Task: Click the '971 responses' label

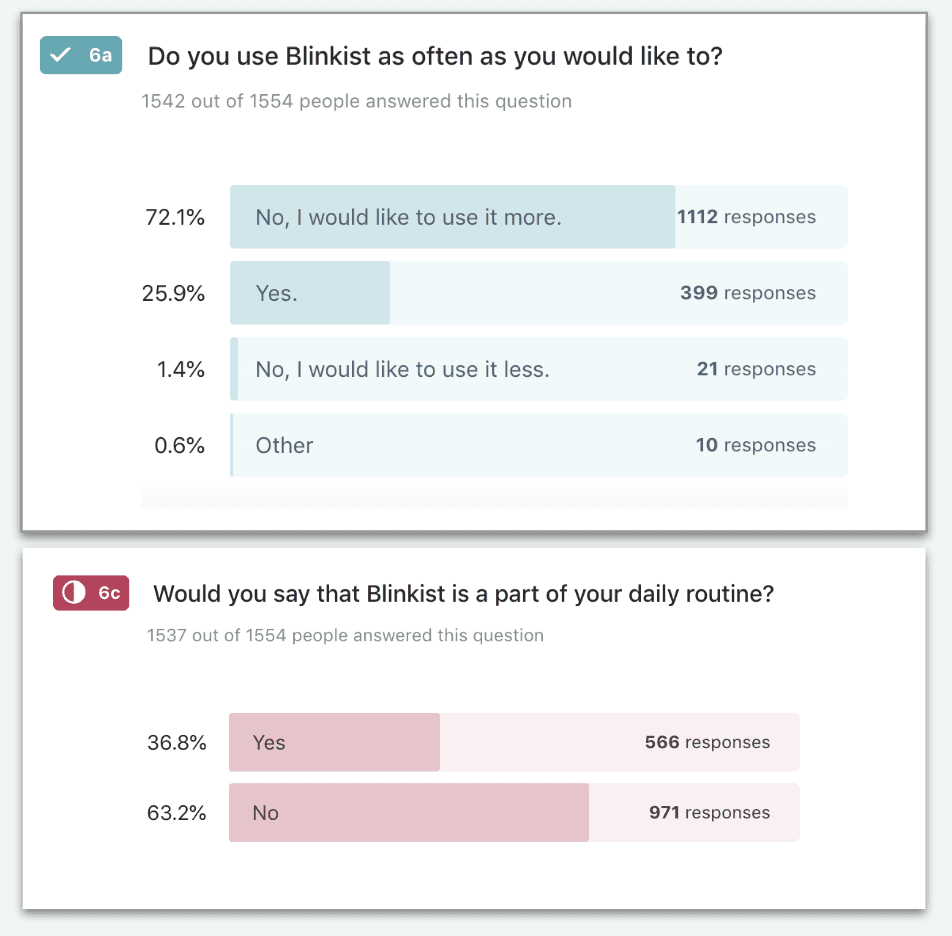Action: (710, 813)
